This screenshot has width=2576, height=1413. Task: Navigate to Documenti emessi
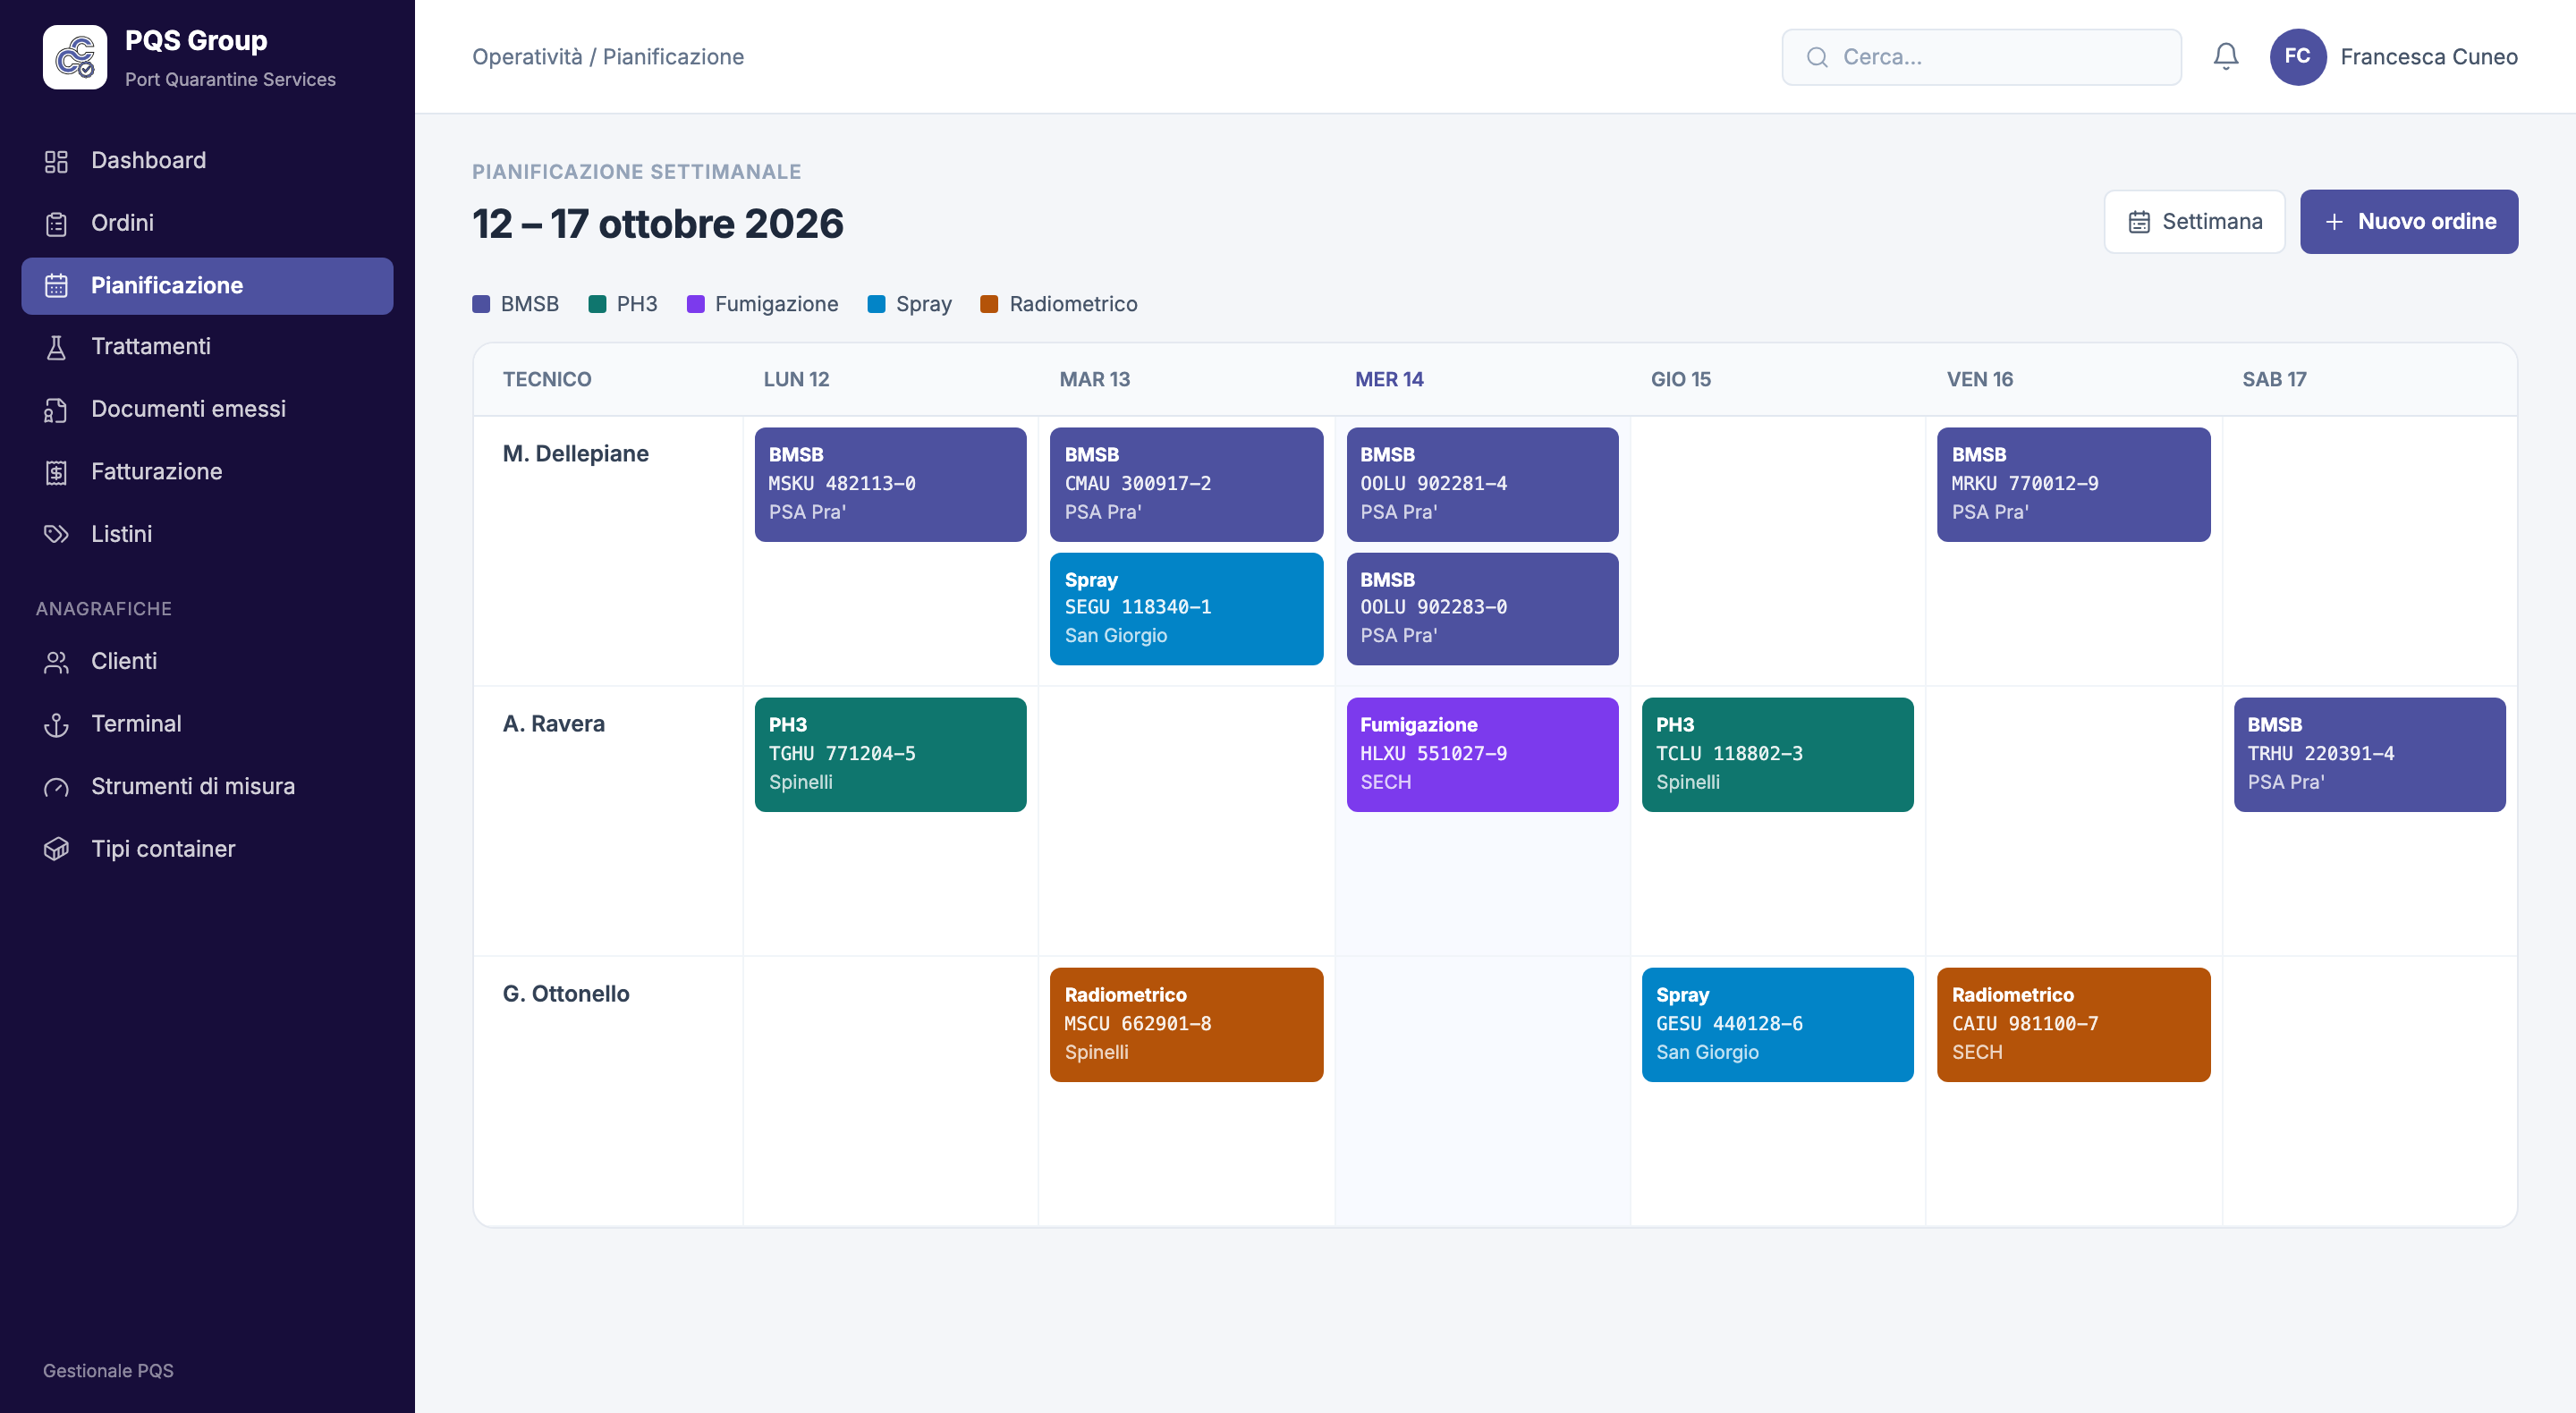(x=207, y=410)
